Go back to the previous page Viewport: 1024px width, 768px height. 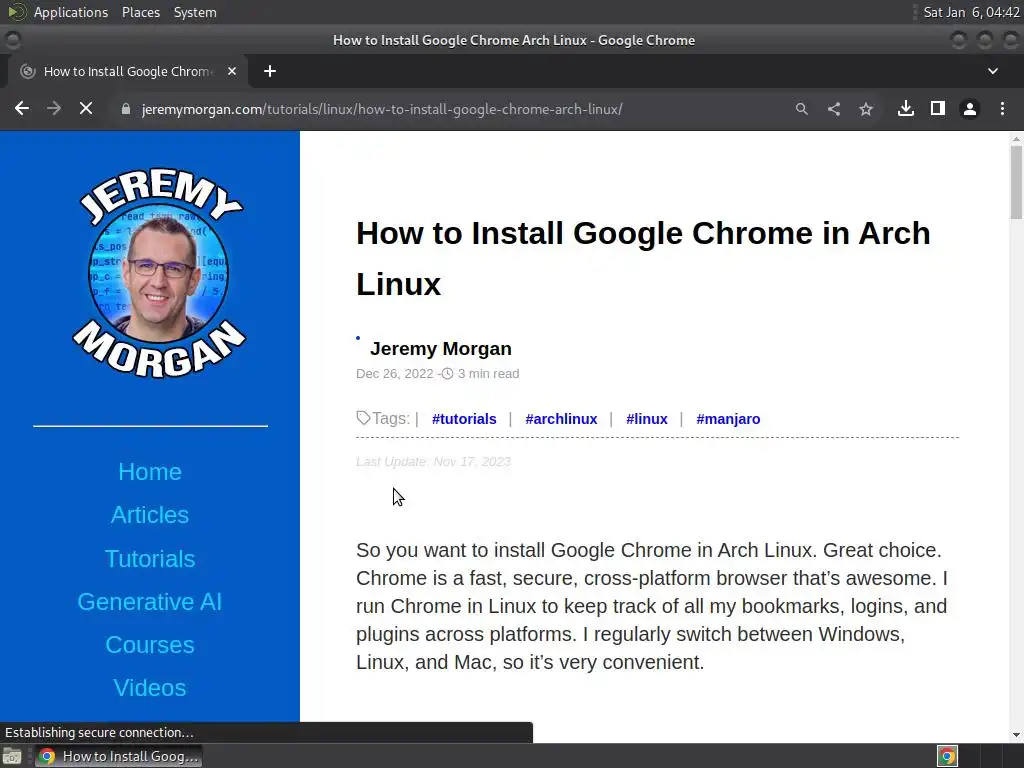pos(22,108)
